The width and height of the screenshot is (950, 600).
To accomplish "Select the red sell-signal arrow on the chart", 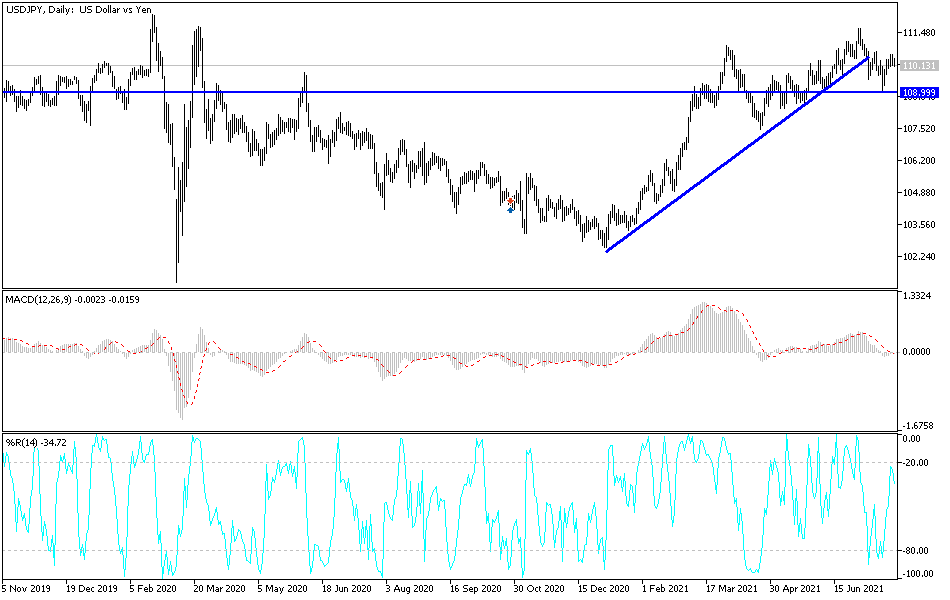I will click(x=510, y=201).
